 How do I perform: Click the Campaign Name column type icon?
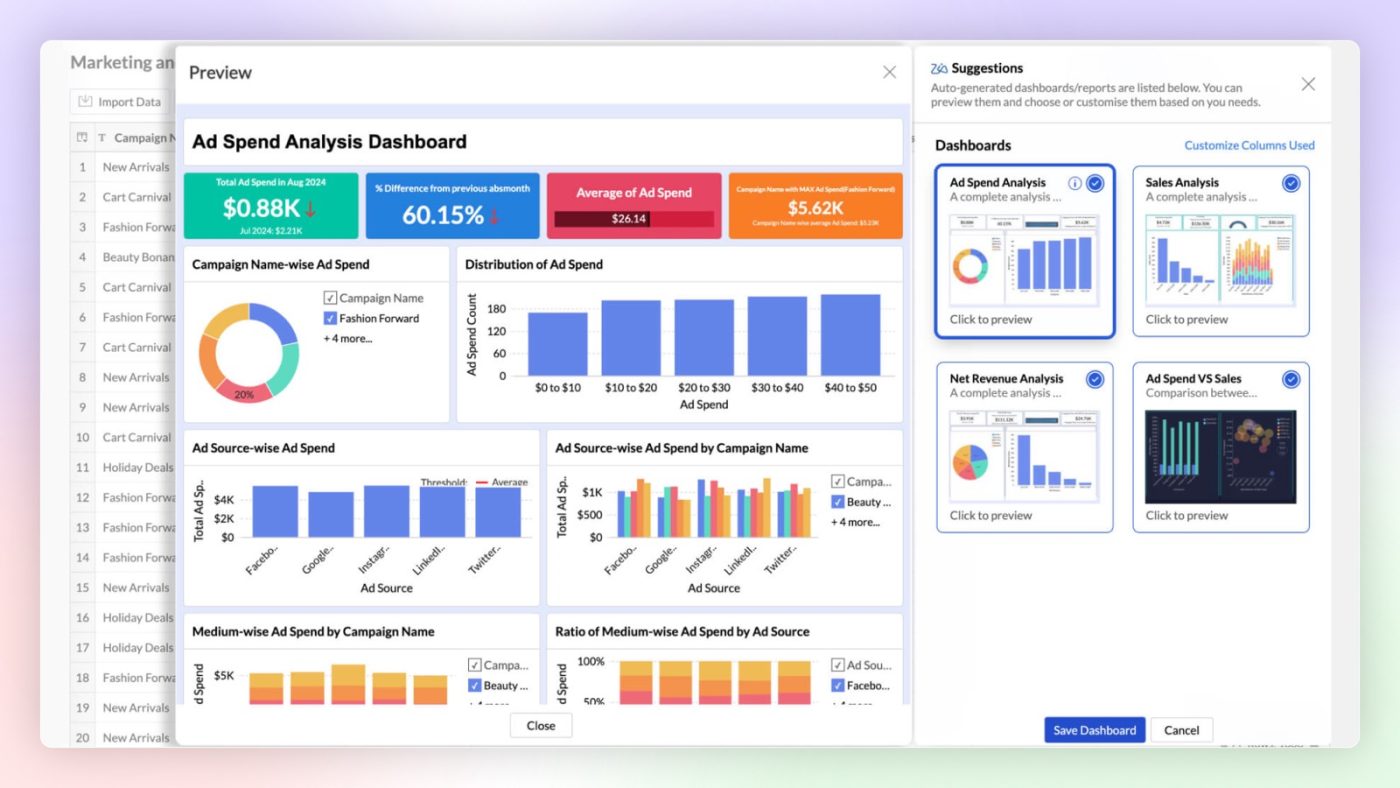(x=103, y=137)
